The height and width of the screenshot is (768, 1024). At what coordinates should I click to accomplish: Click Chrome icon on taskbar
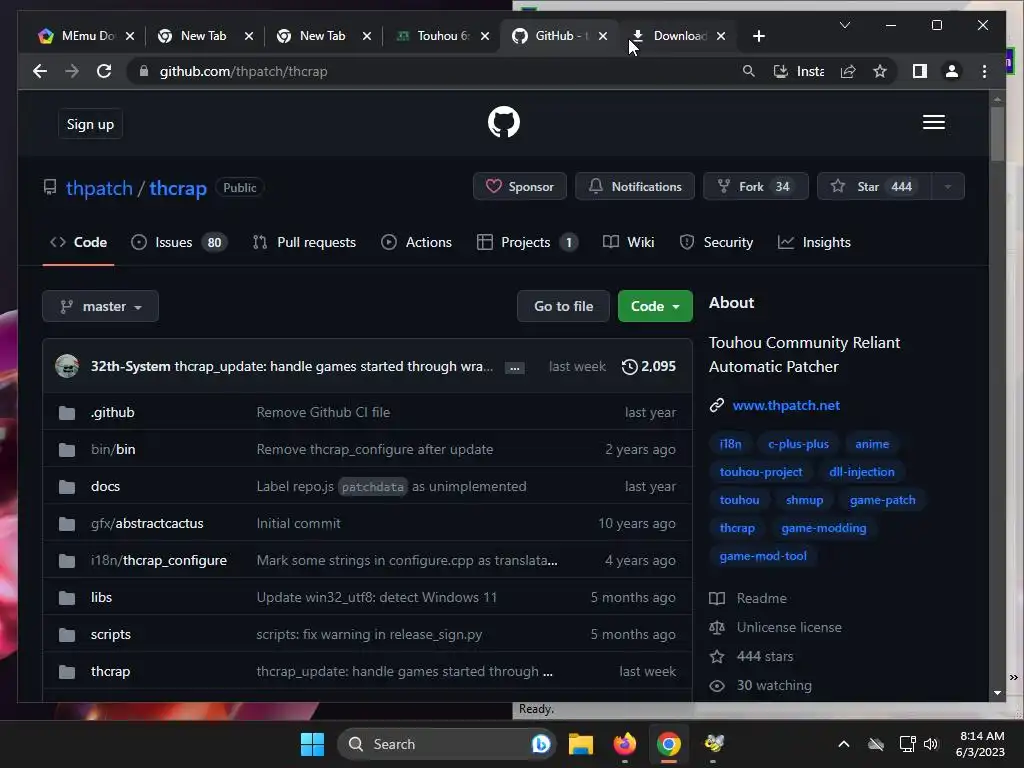[669, 744]
